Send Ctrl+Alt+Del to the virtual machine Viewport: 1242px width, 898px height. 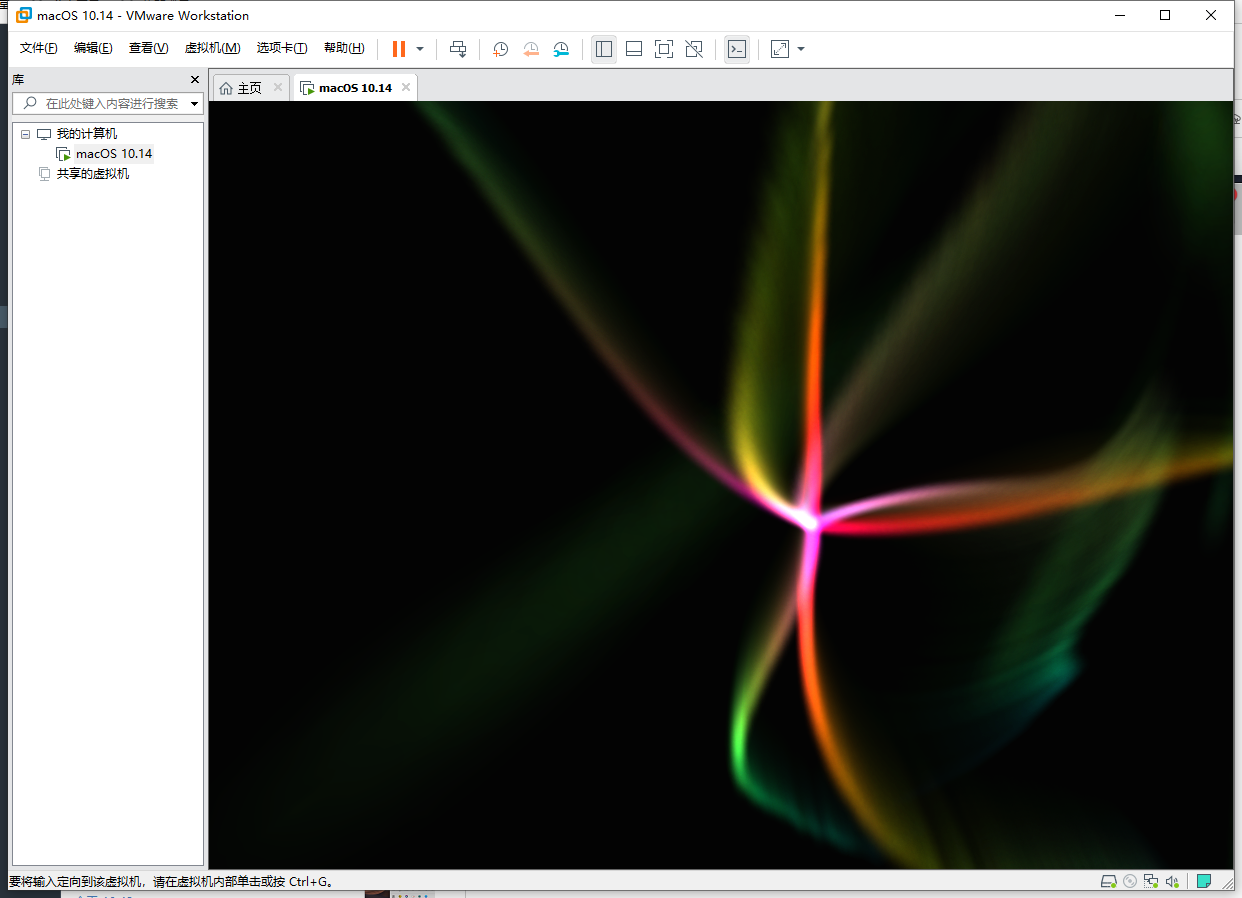point(458,49)
